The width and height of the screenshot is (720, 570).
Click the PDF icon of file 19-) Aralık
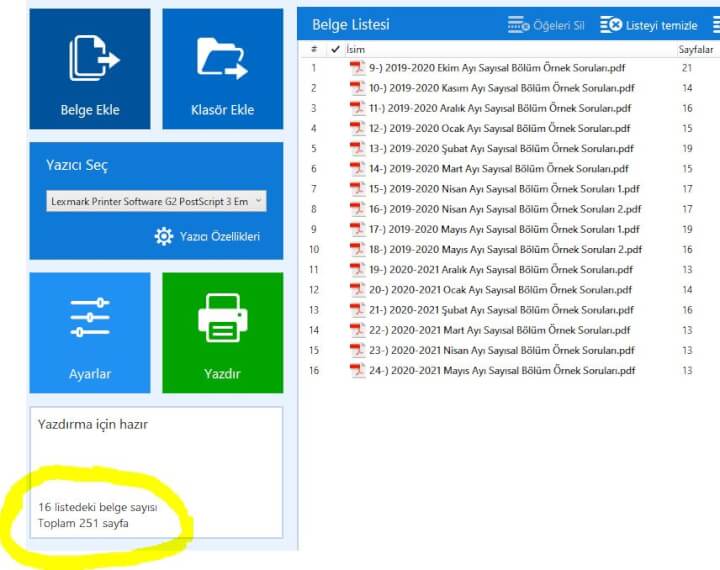coord(357,269)
